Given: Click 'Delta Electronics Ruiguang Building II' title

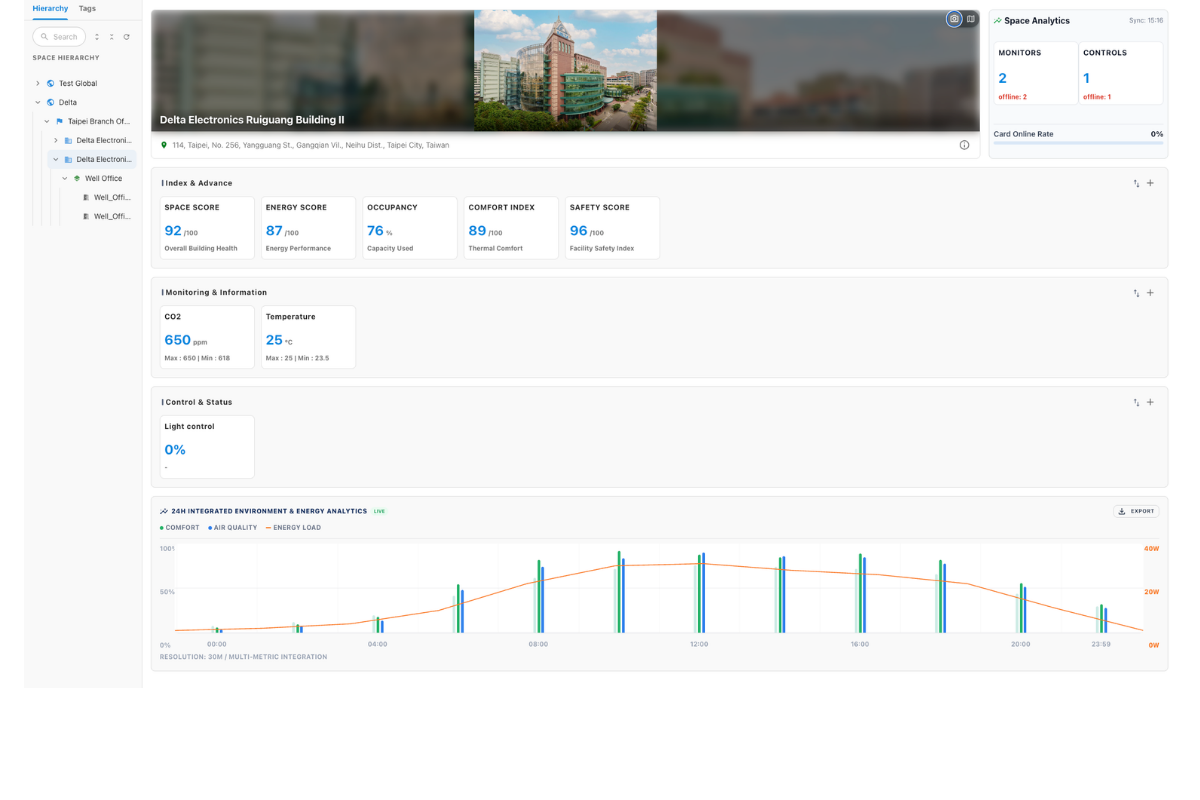Looking at the screenshot, I should tap(252, 119).
